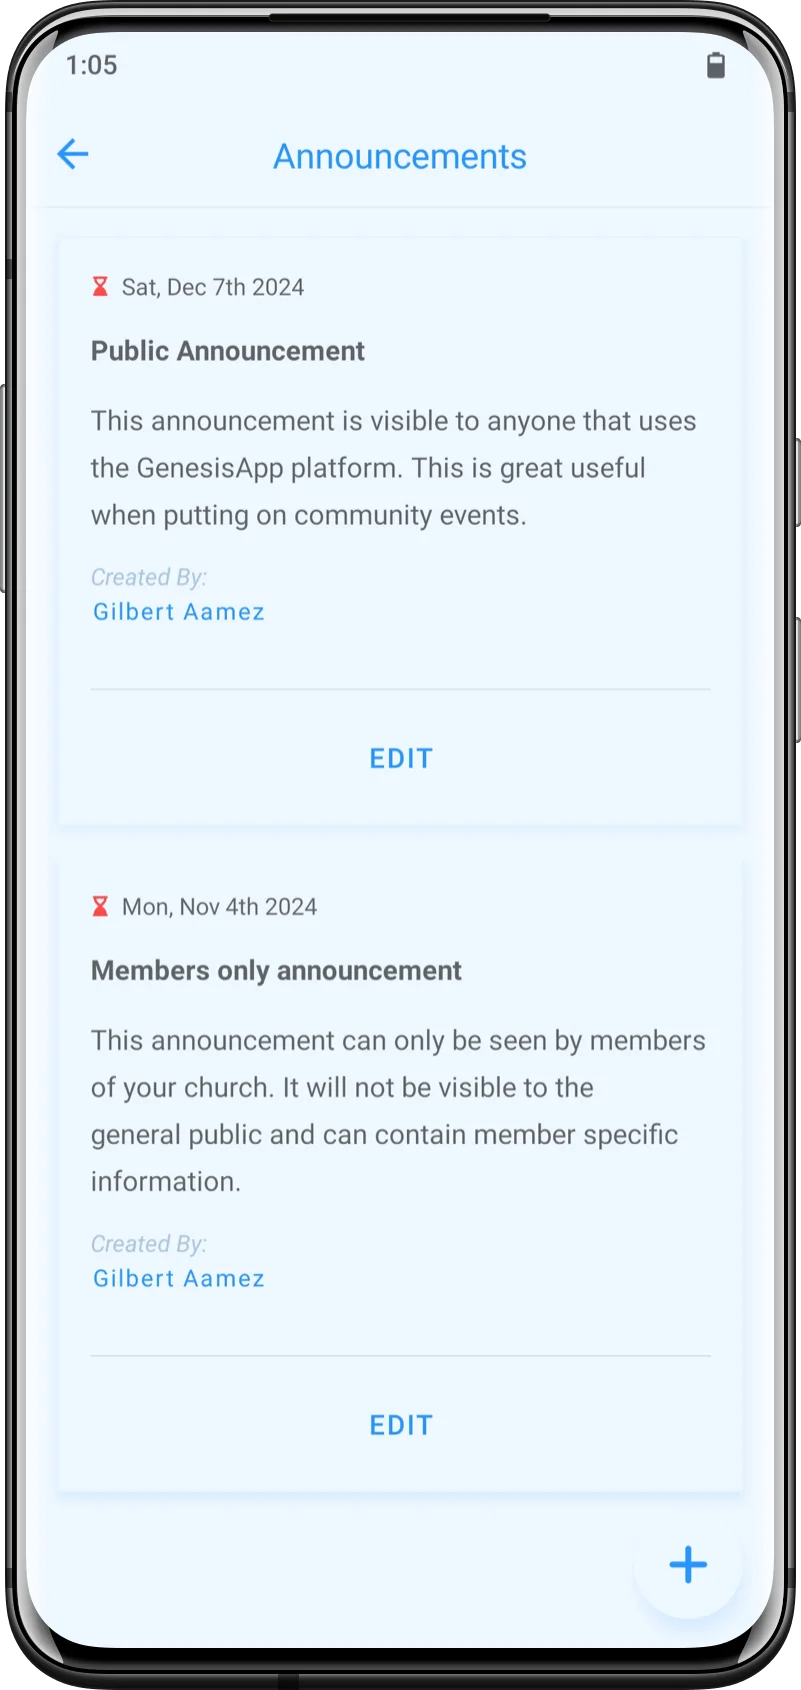This screenshot has height=1690, width=801.
Task: Open Gilbert Aamez link under Members only announcement
Action: (179, 1279)
